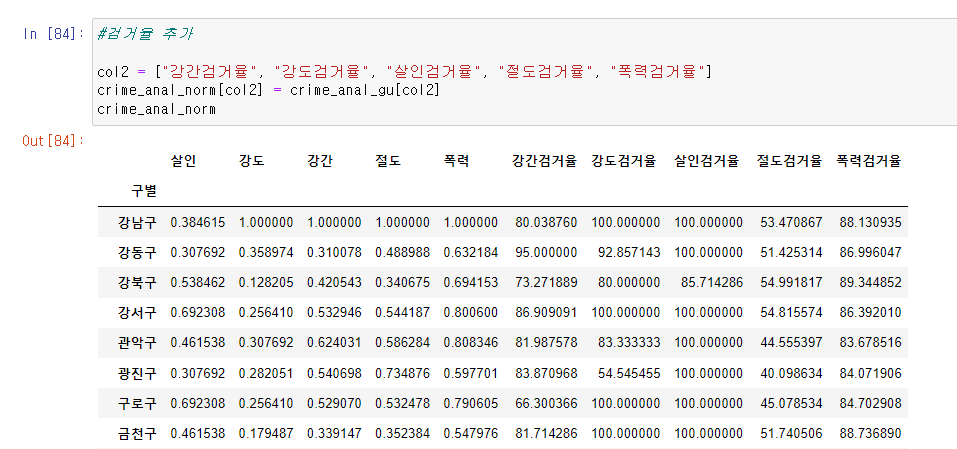Click 구로구 폭력 value 0.790605
The width and height of the screenshot is (957, 449).
pyautogui.click(x=471, y=403)
